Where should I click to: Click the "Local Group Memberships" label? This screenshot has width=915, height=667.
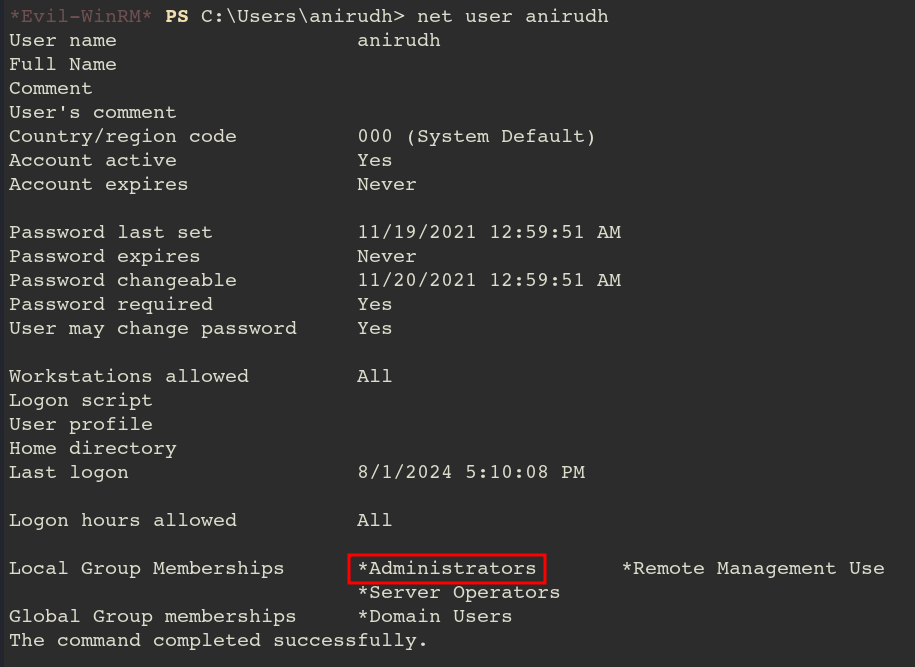(147, 568)
